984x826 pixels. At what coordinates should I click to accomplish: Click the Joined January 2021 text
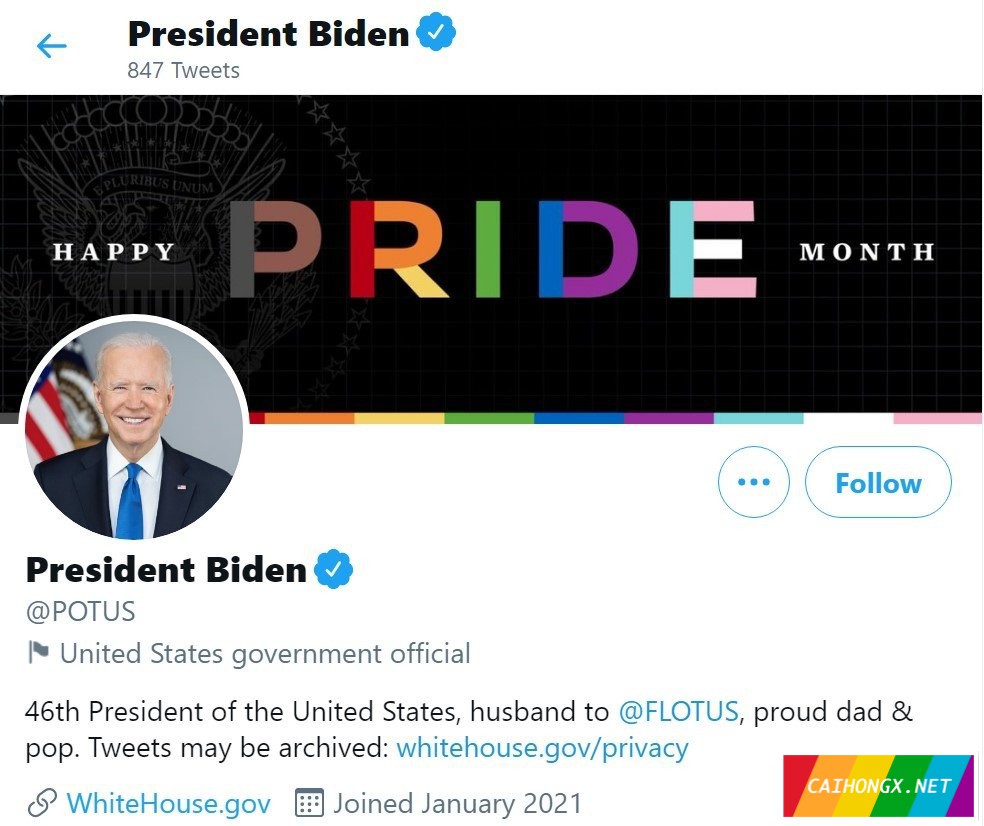coord(457,803)
